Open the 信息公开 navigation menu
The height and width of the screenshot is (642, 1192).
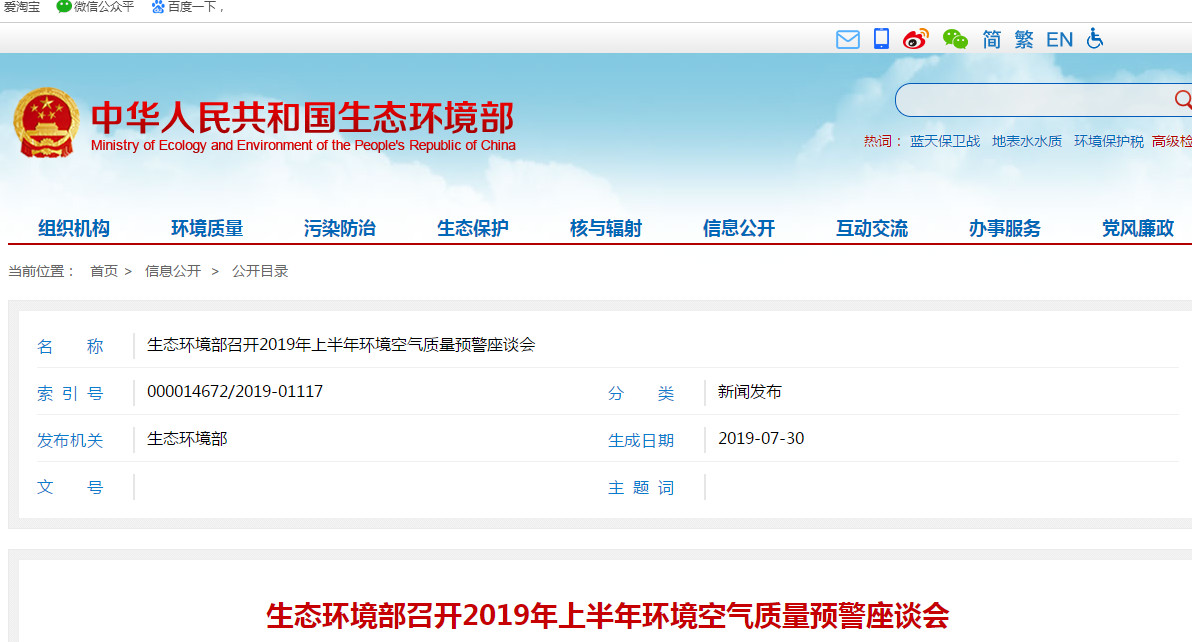pyautogui.click(x=739, y=228)
